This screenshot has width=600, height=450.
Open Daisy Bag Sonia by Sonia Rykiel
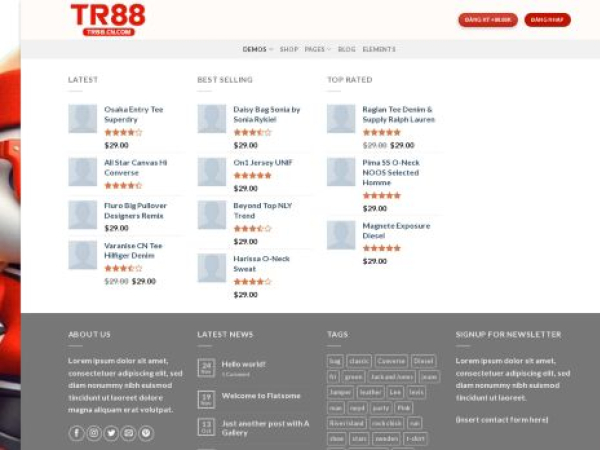267,114
